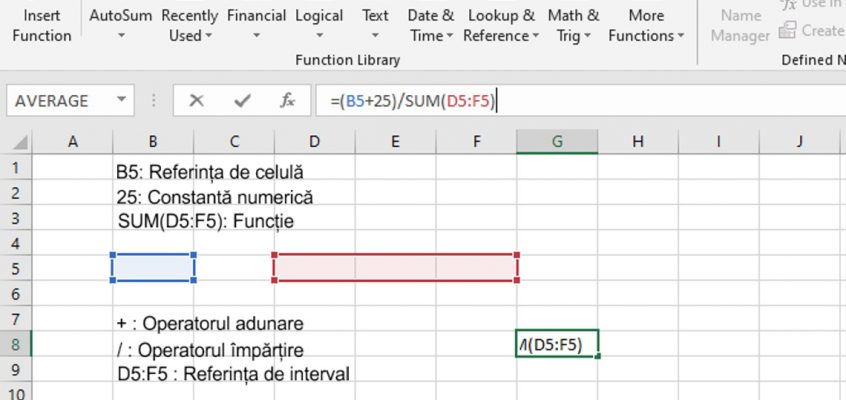
Task: Click the blue-highlighted cell B5
Action: point(153,268)
